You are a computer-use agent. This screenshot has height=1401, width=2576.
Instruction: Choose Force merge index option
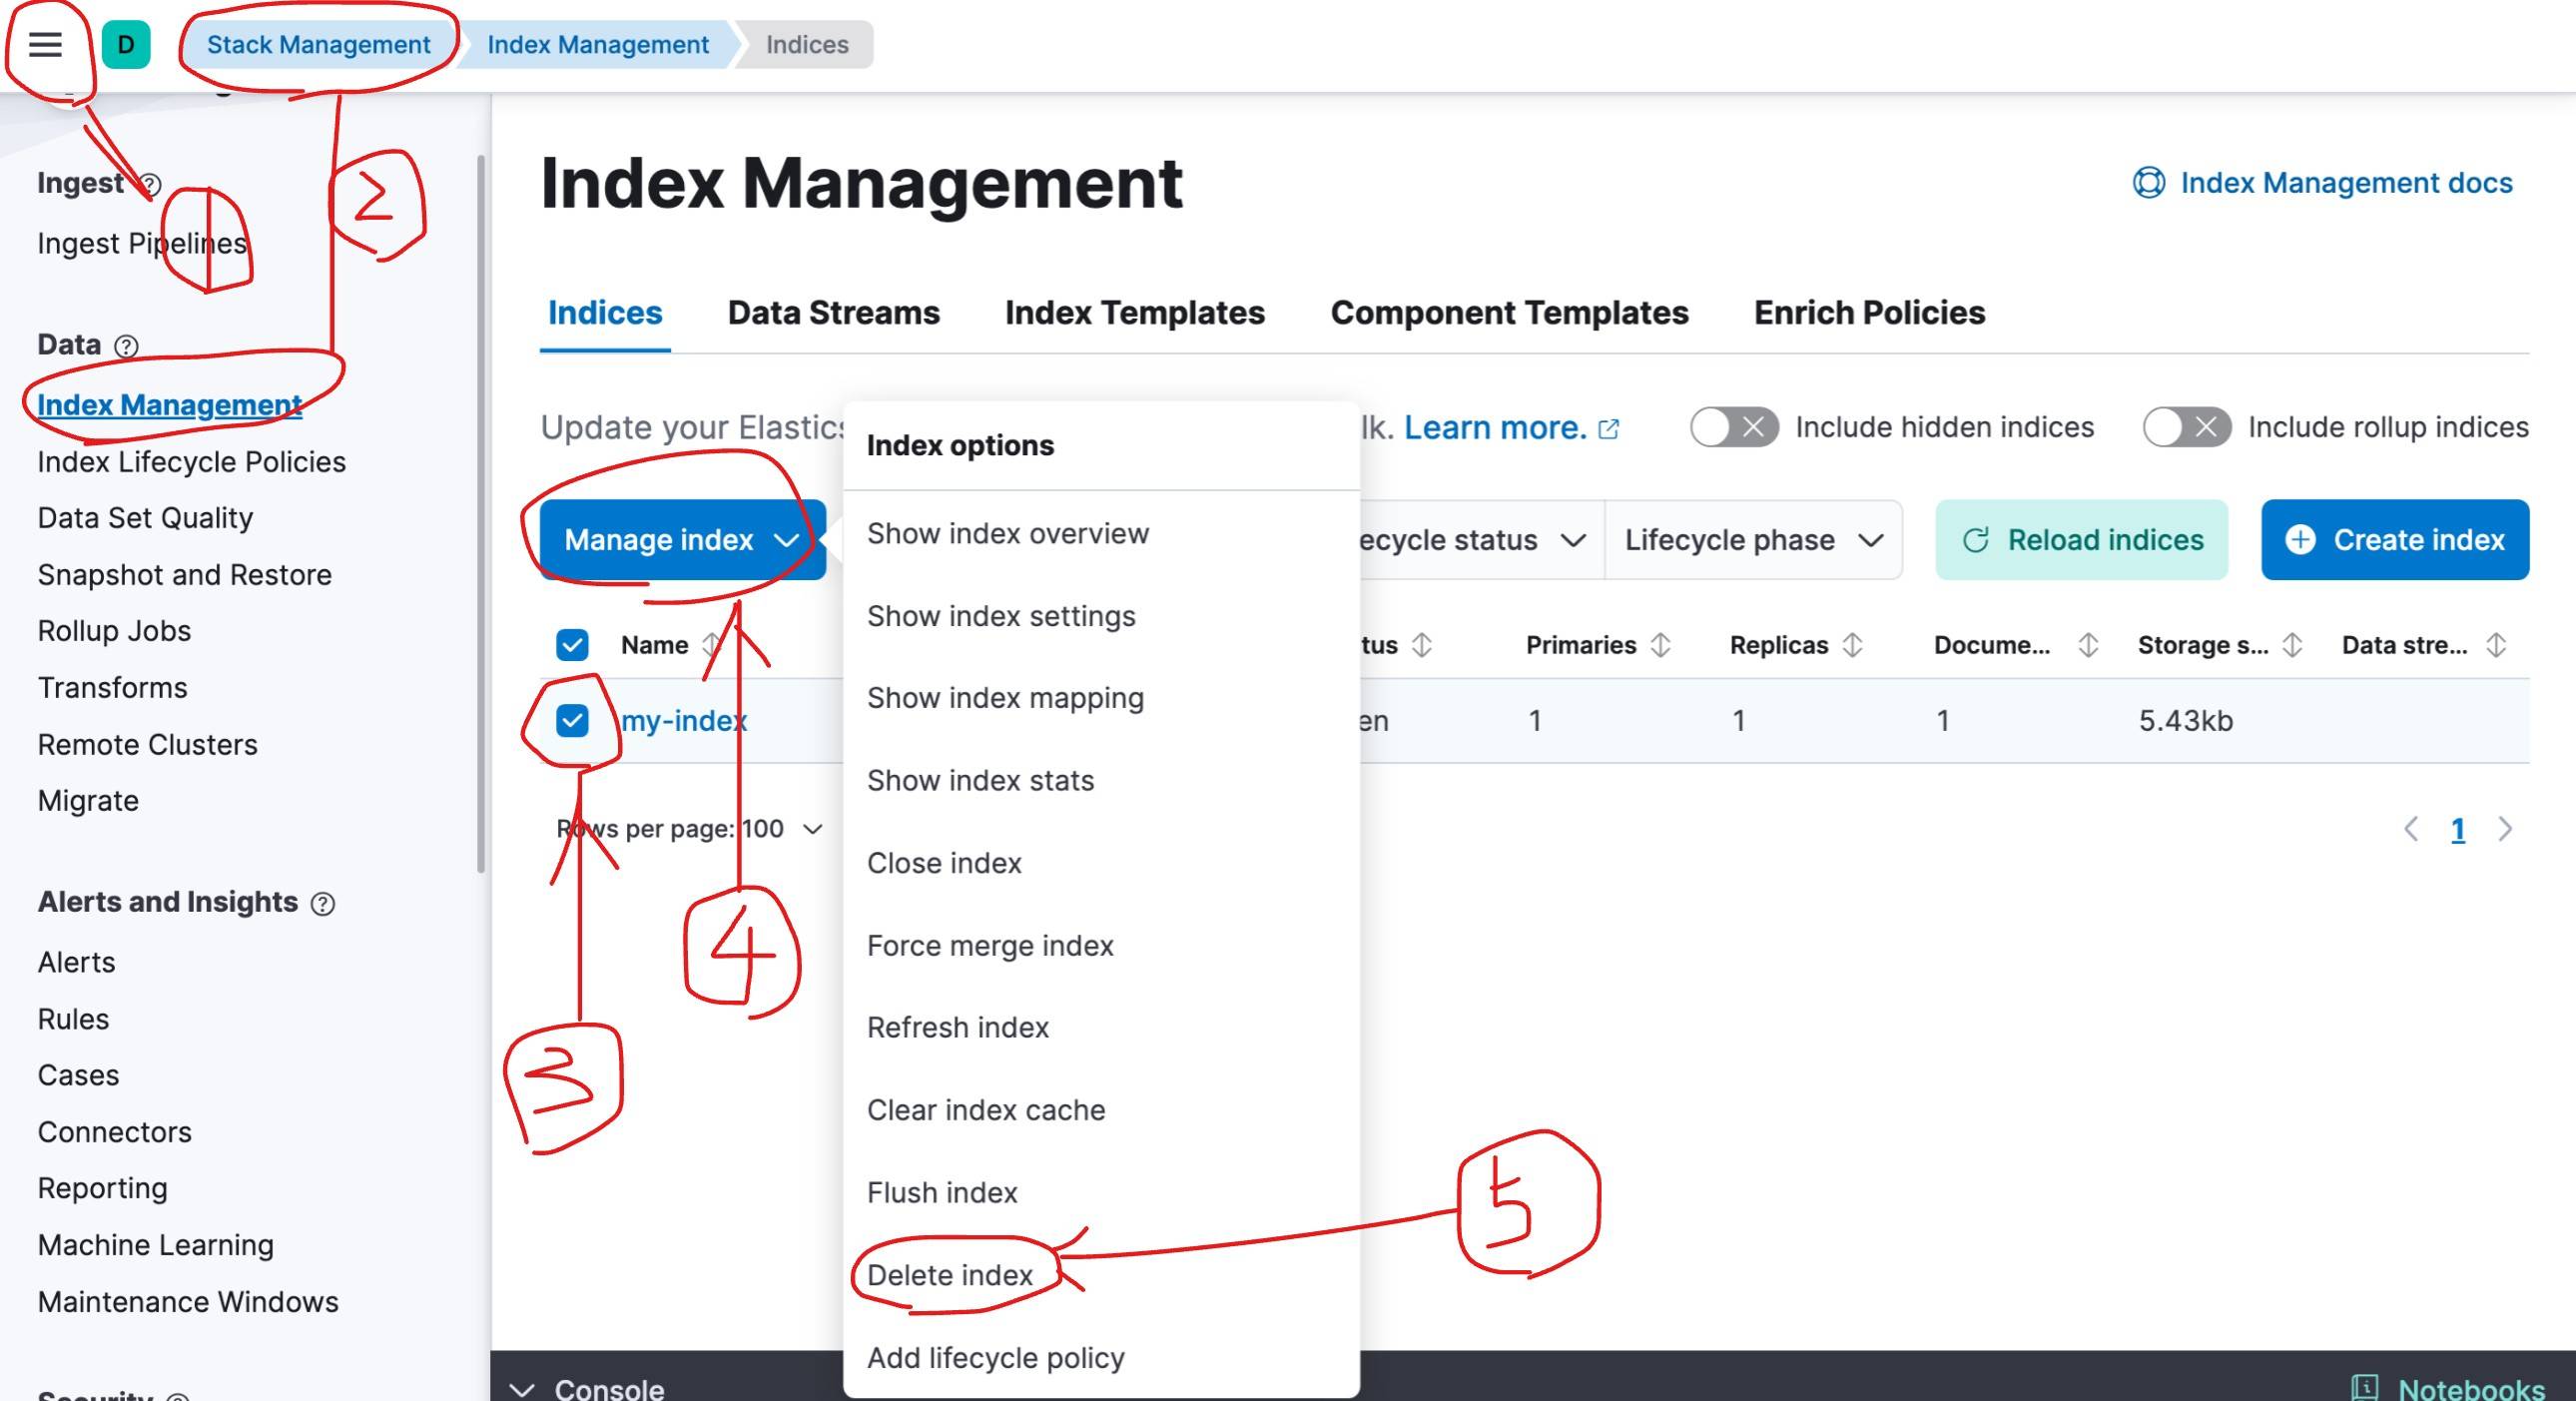(x=1101, y=945)
